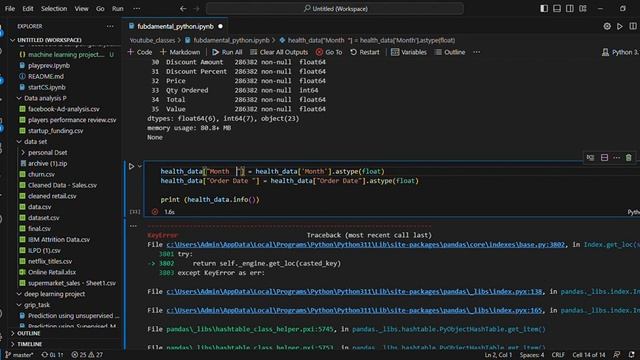
Task: Open churn.csv file
Action: click(x=41, y=174)
